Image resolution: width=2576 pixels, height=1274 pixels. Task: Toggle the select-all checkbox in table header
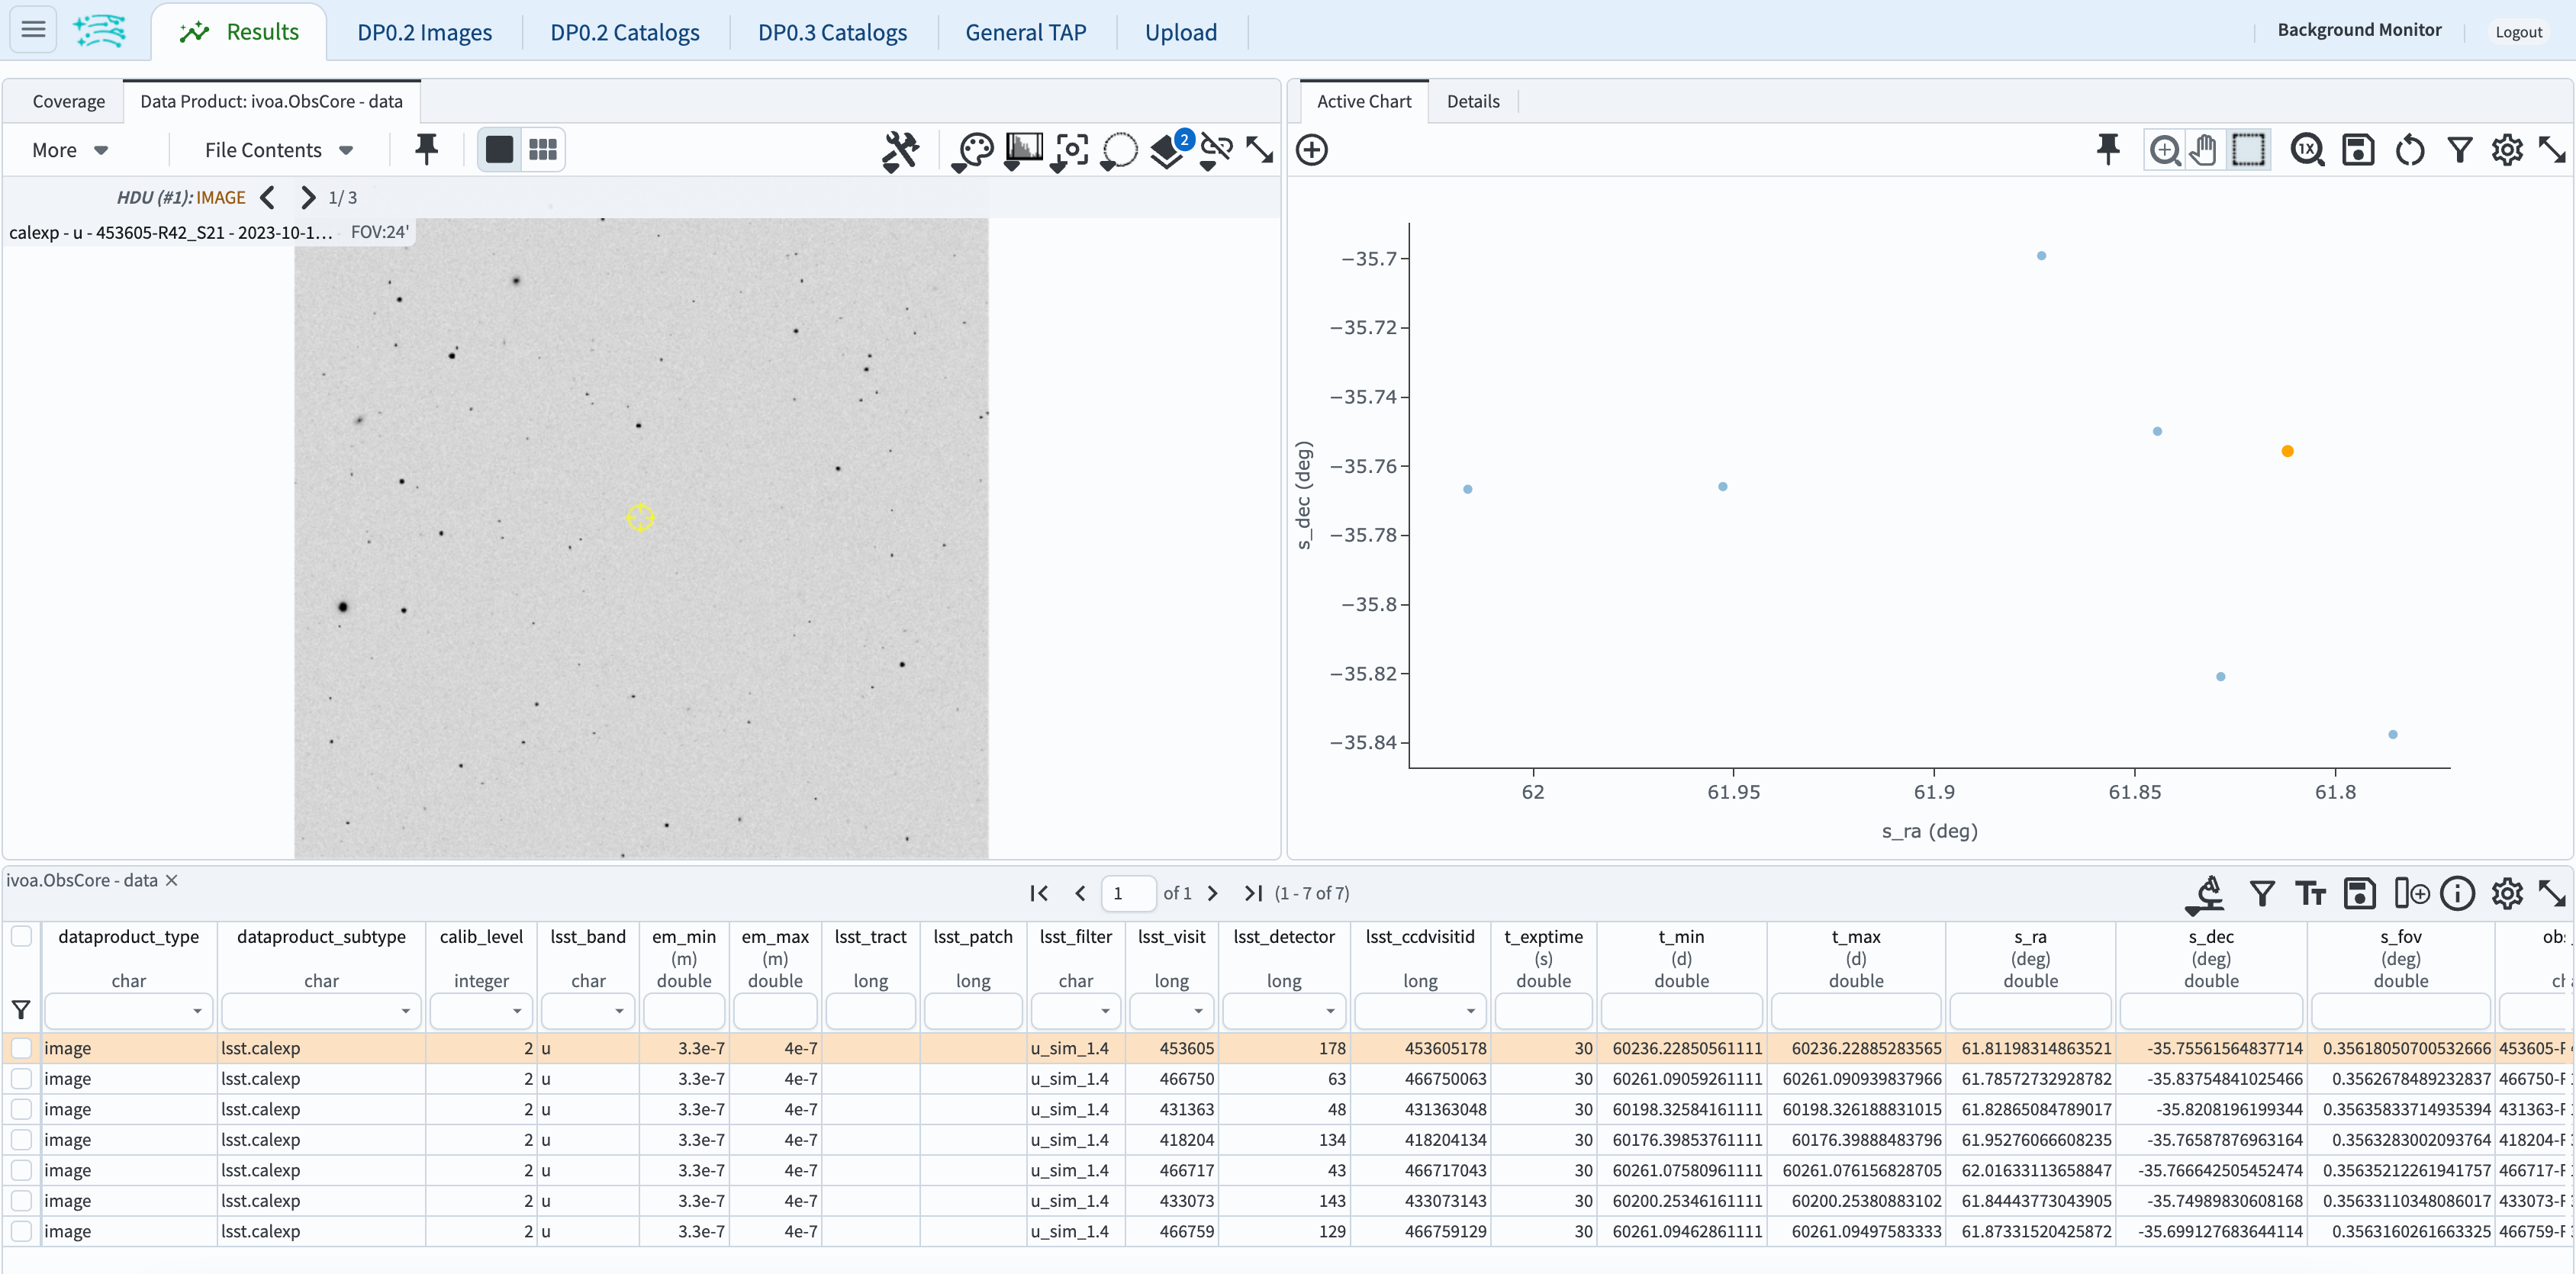point(21,936)
